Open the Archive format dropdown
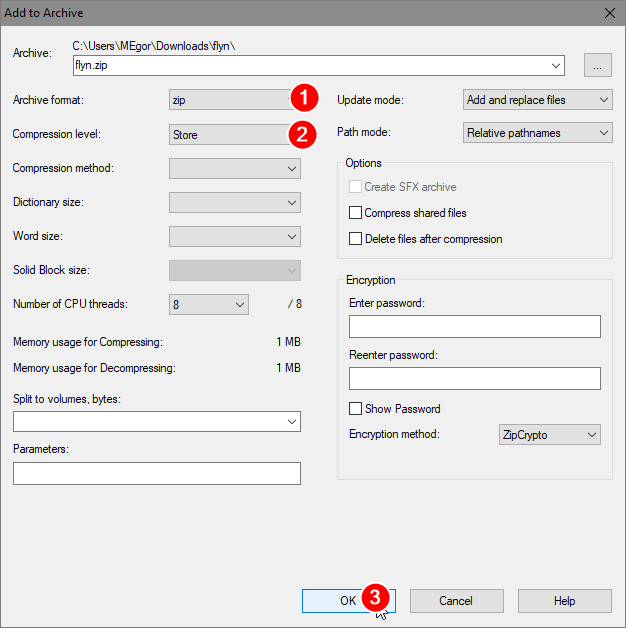The image size is (626, 628). [230, 101]
